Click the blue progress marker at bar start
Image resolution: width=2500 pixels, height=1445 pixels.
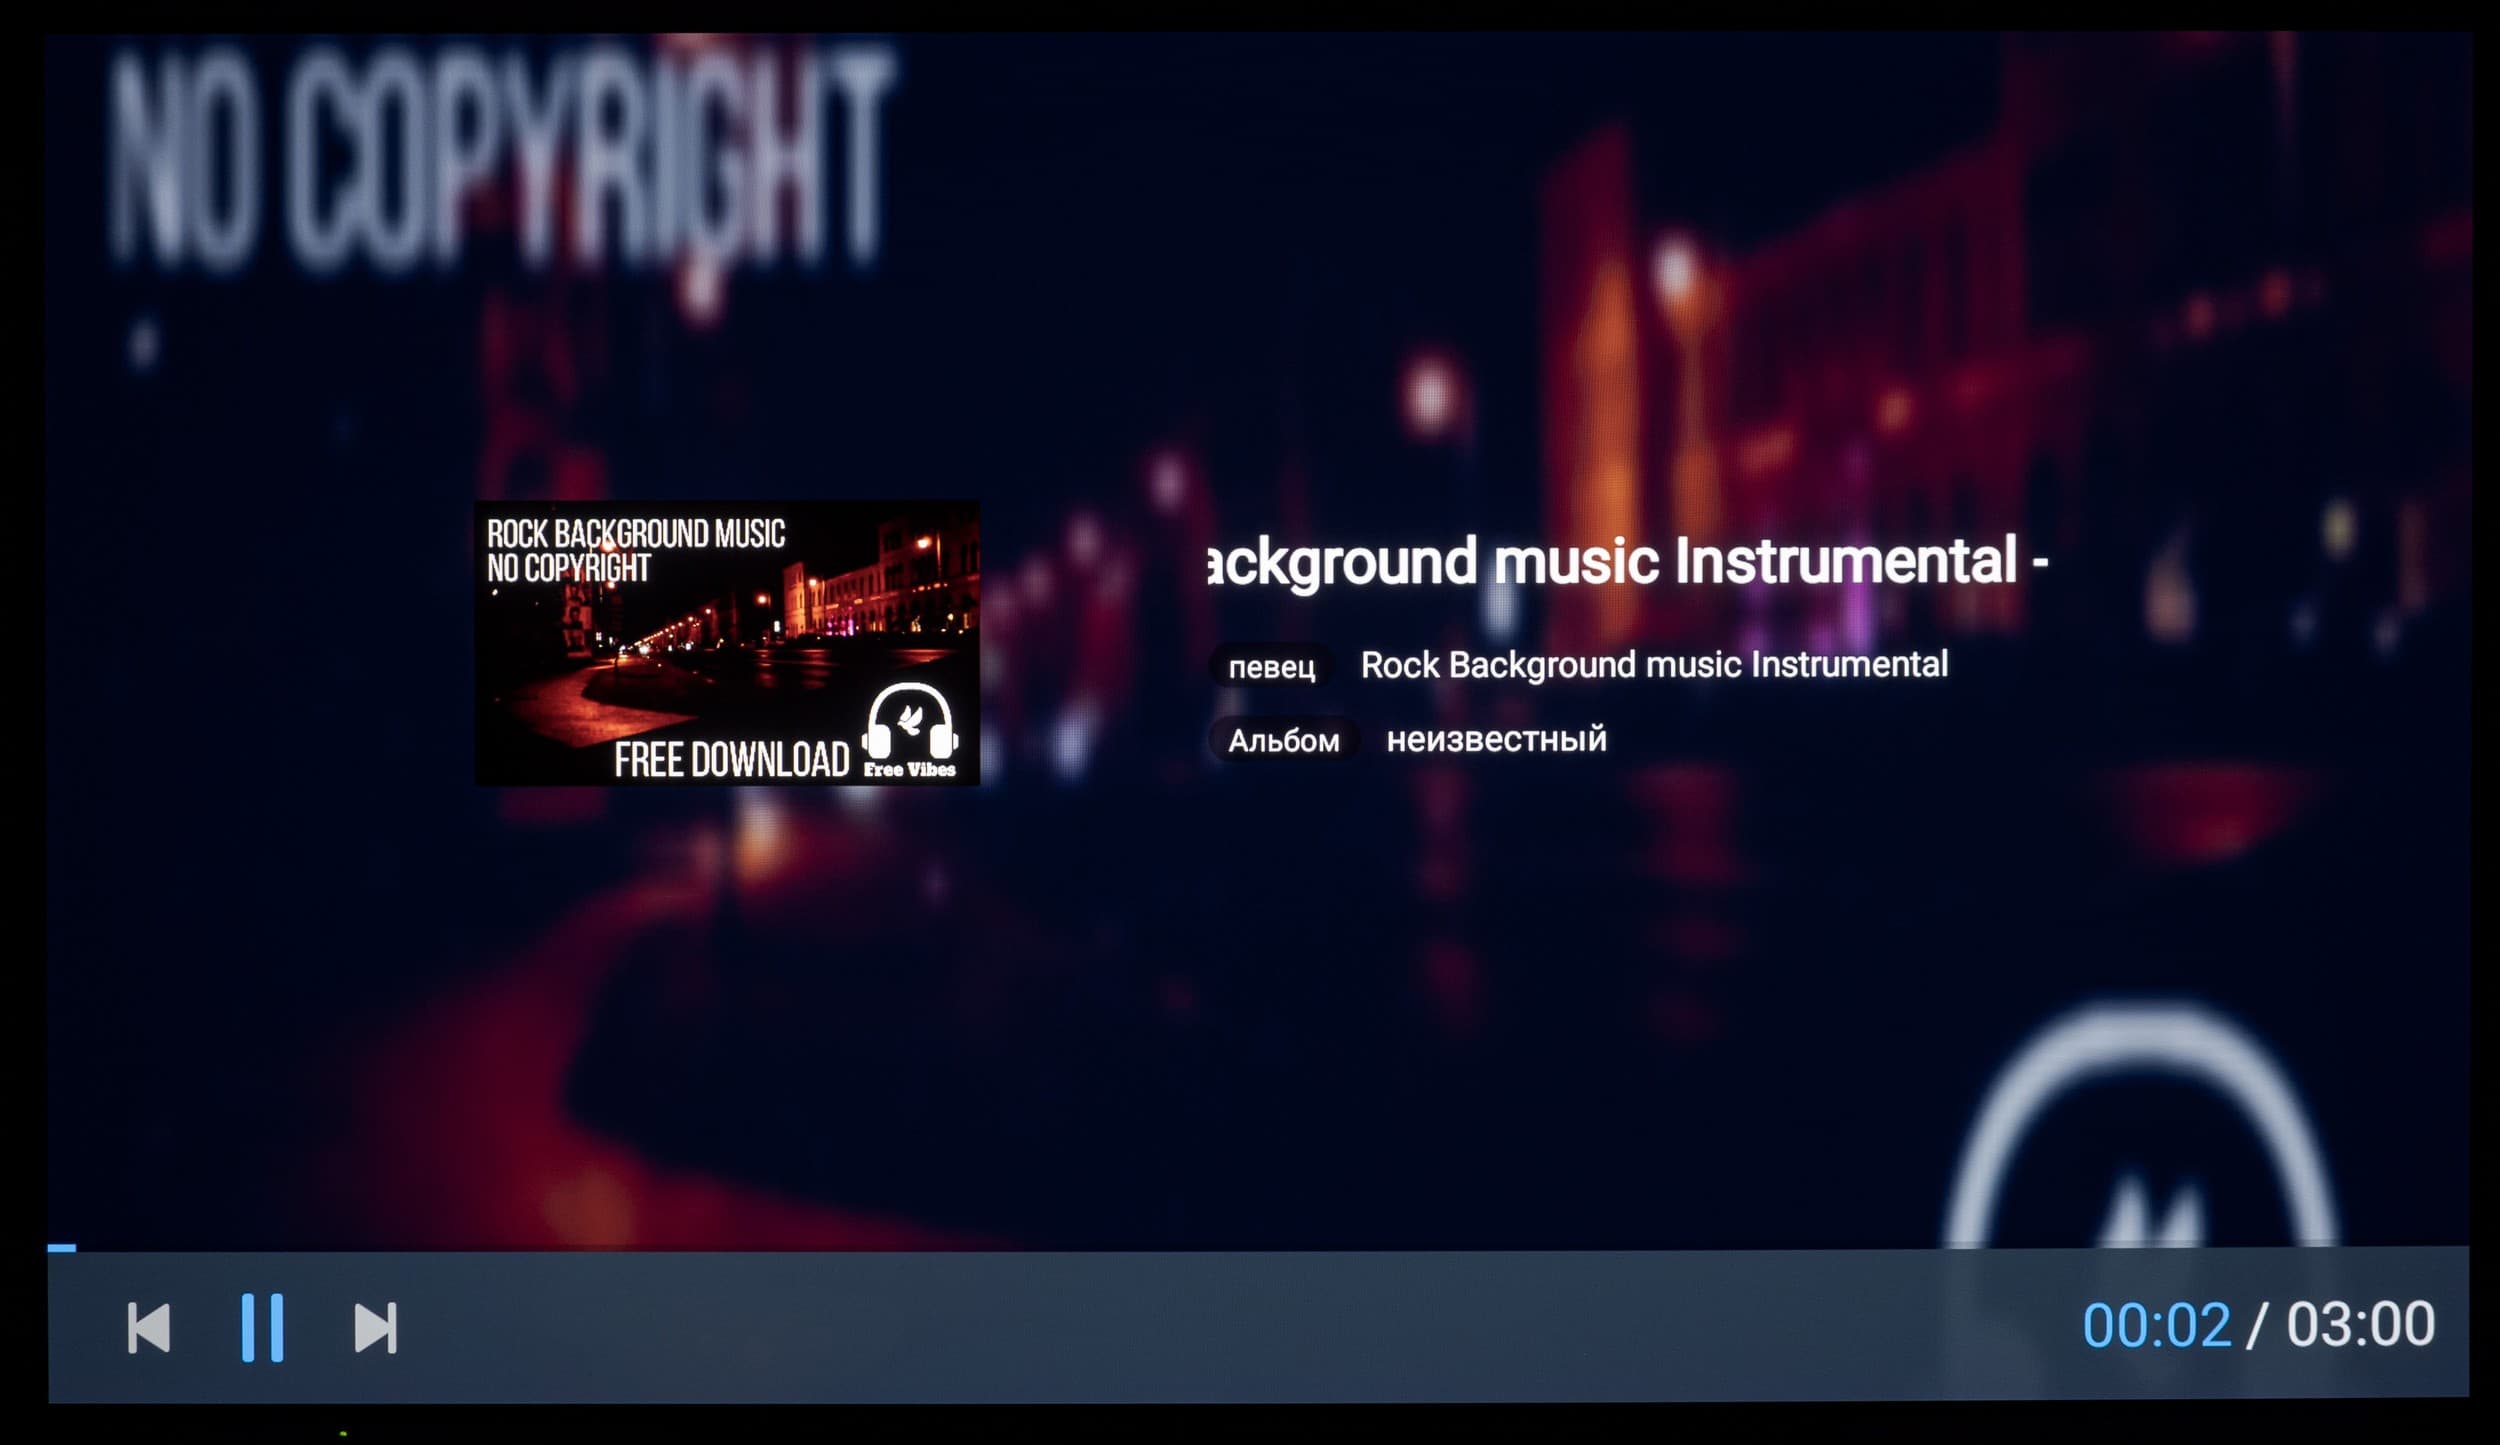click(61, 1248)
